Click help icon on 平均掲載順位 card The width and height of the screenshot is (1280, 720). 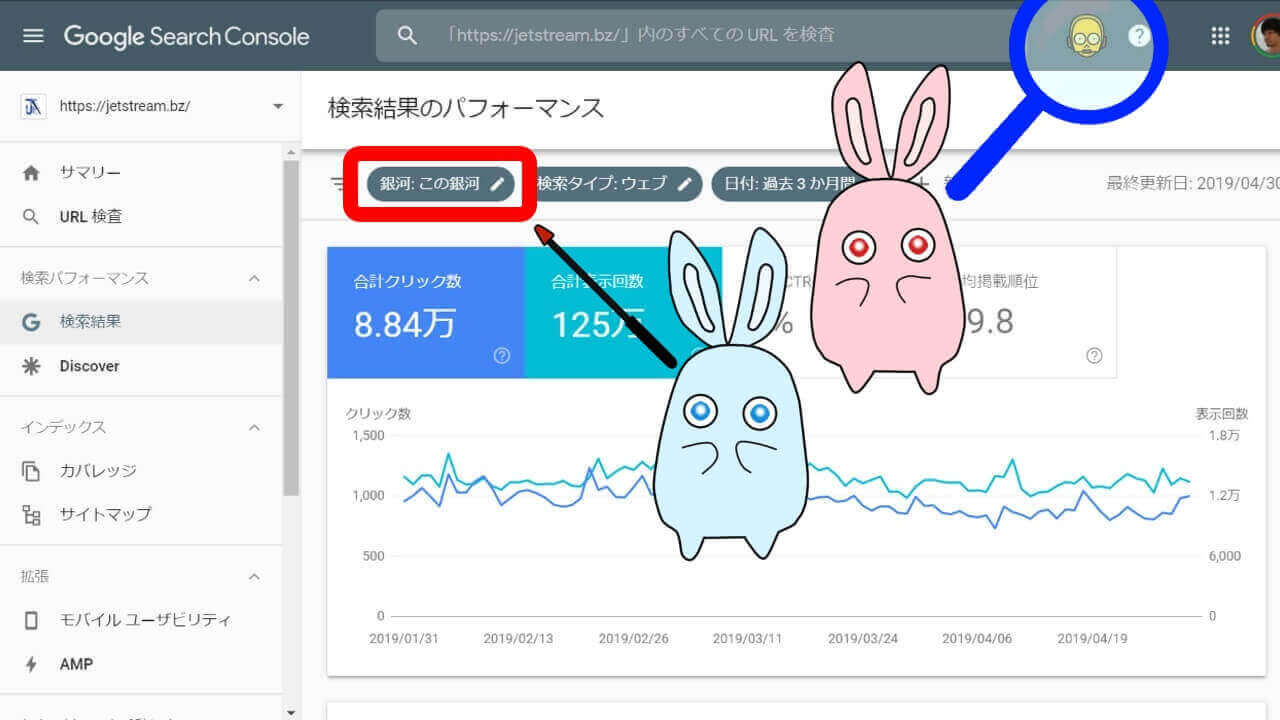click(x=1094, y=356)
